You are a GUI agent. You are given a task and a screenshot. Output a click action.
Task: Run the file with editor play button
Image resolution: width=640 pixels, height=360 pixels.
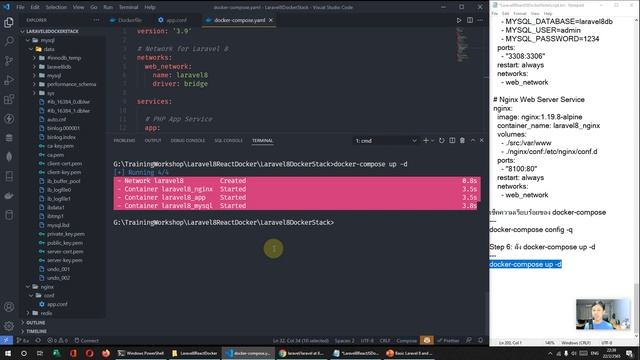click(458, 20)
